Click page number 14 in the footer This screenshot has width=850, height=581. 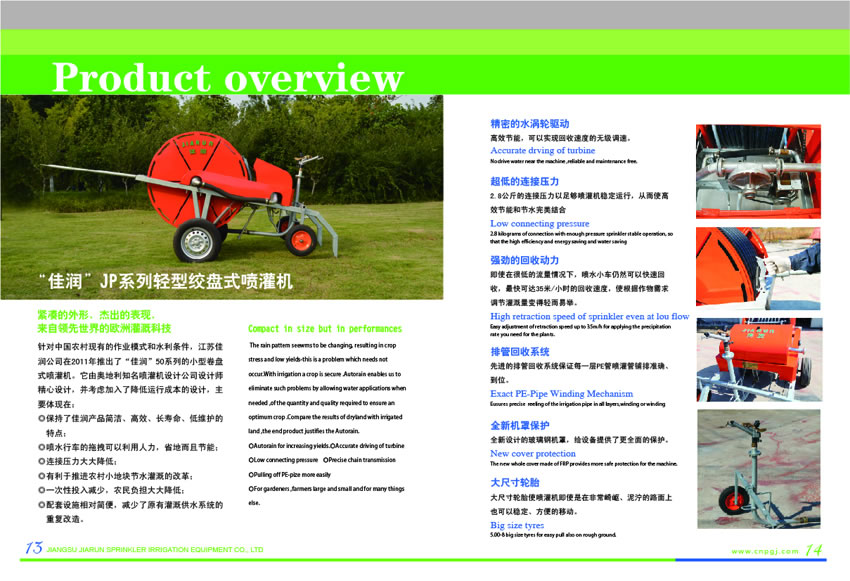pos(814,550)
